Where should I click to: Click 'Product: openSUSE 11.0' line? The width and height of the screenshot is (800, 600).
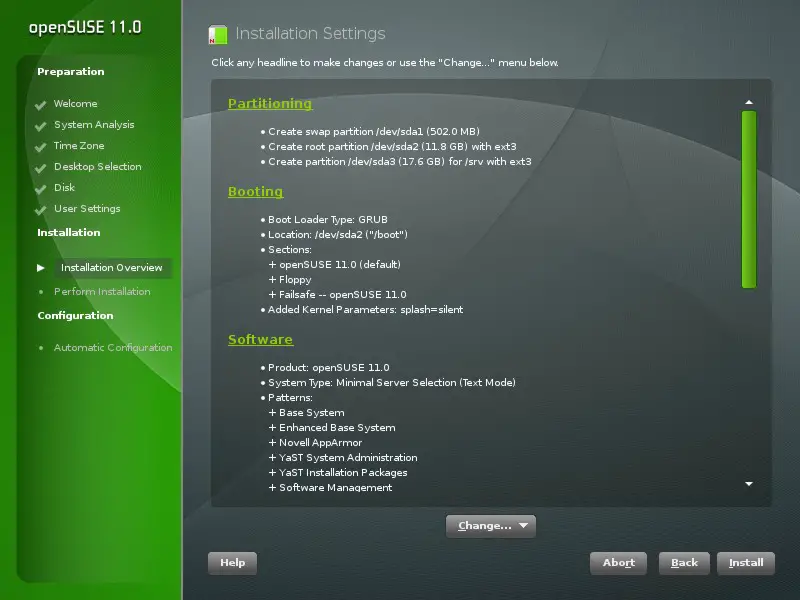pyautogui.click(x=329, y=368)
